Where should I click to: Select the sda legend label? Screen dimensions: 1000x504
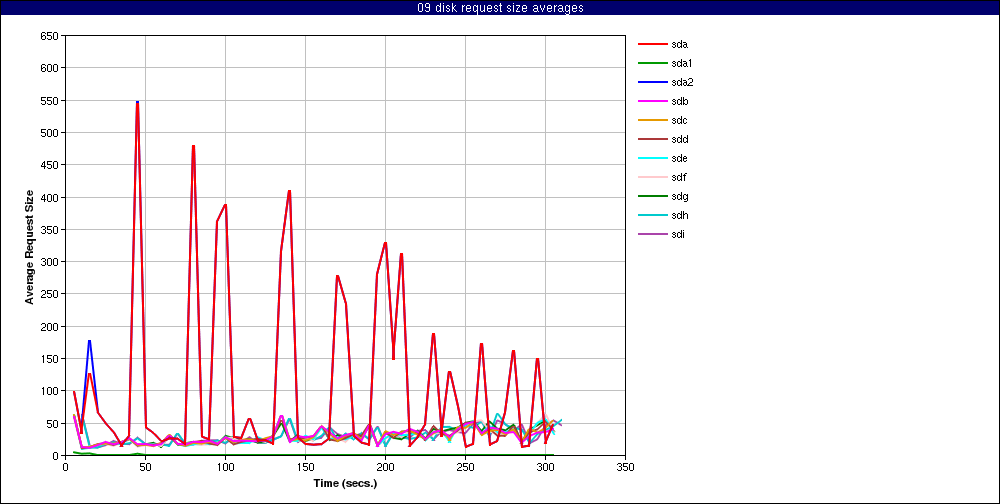point(679,44)
